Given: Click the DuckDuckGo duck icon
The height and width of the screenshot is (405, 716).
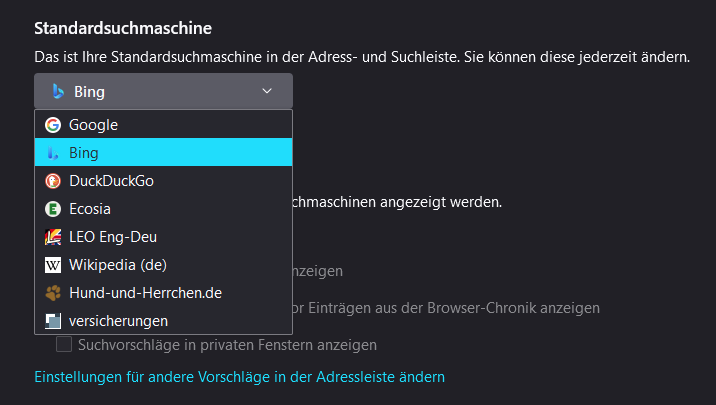Looking at the screenshot, I should (53, 181).
